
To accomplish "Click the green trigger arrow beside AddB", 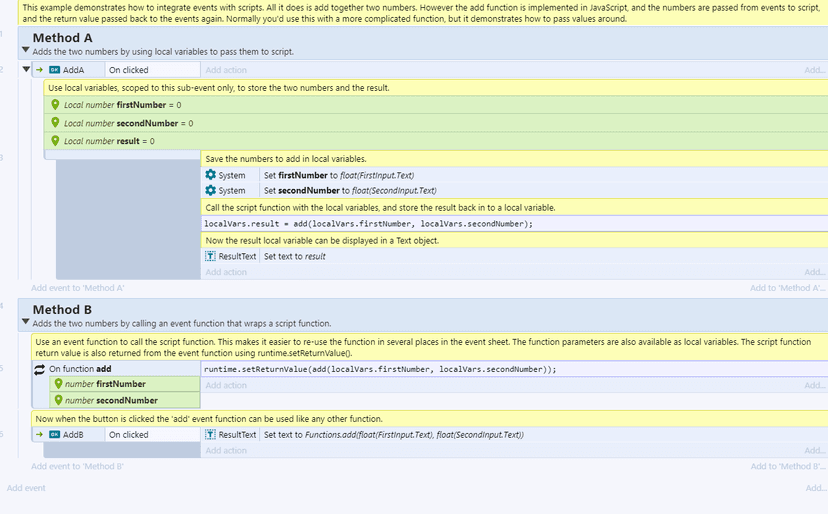I will pos(40,434).
